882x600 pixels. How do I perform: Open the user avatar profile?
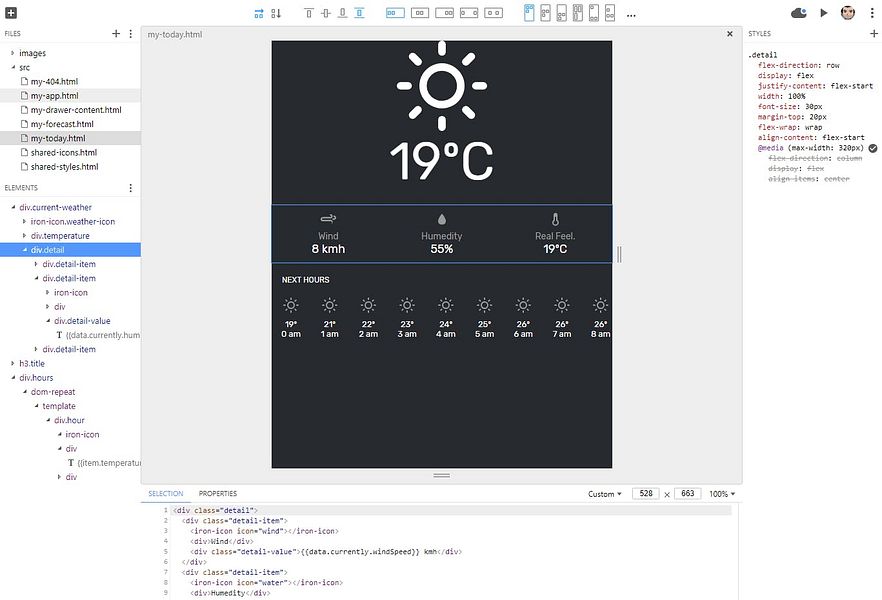point(848,13)
